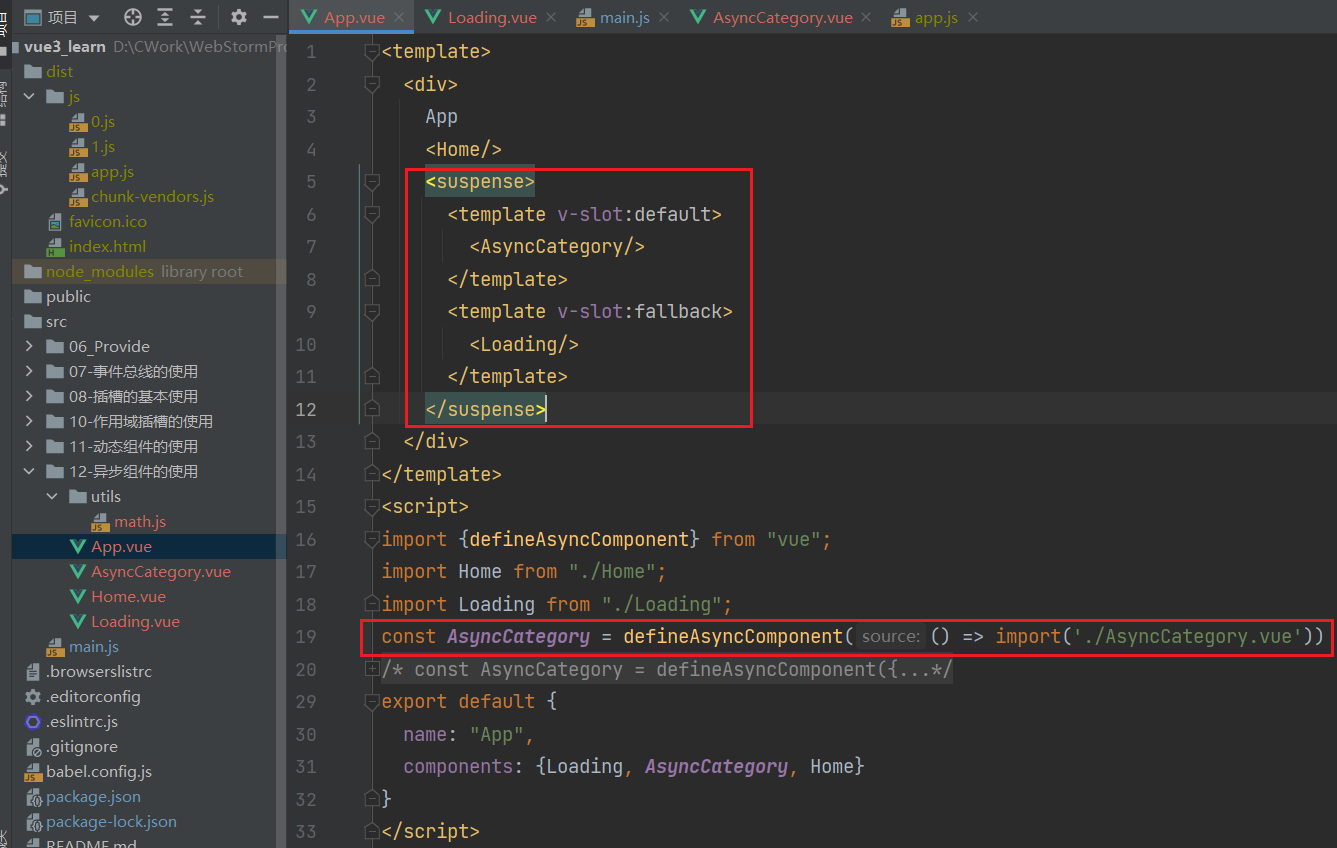Viewport: 1337px width, 848px height.
Task: Click line number 19 in the gutter
Action: 306,636
